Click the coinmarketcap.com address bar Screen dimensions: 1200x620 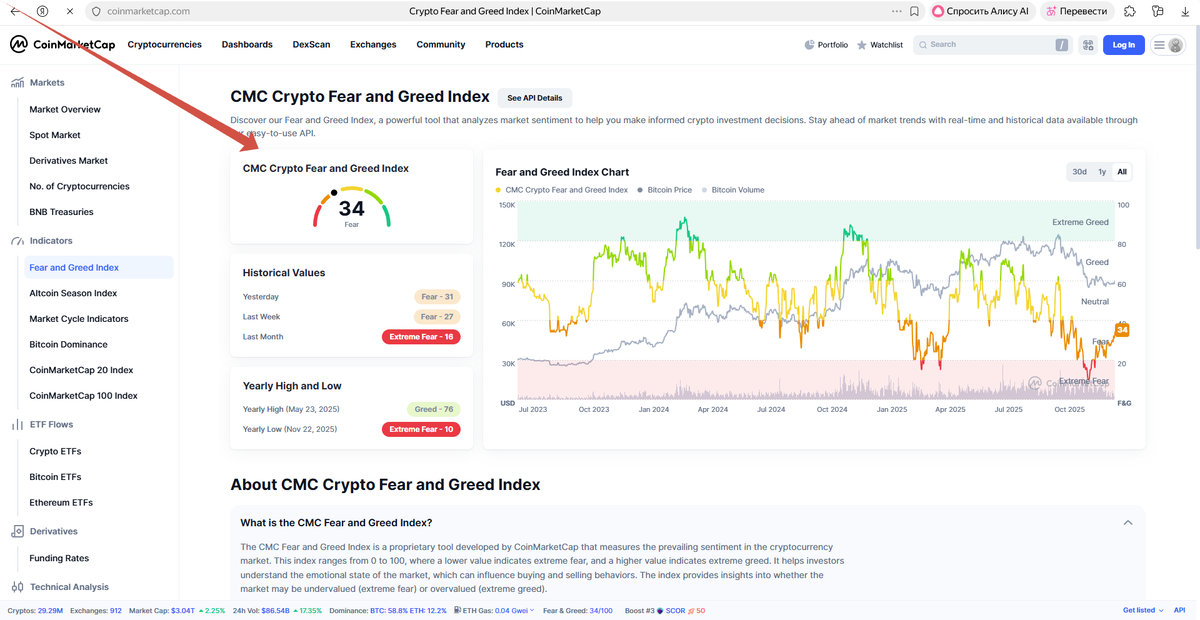pos(148,11)
